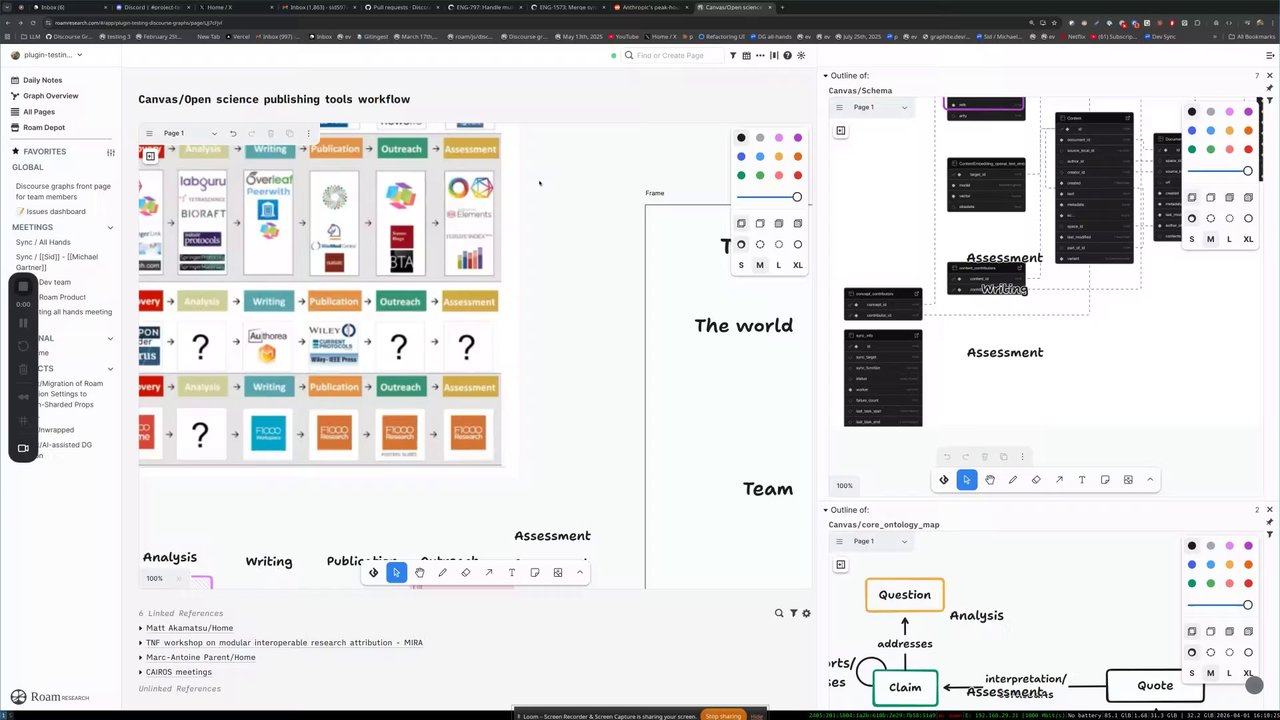
Task: Switch to the Canvas/Open science browser tab
Action: 736,7
